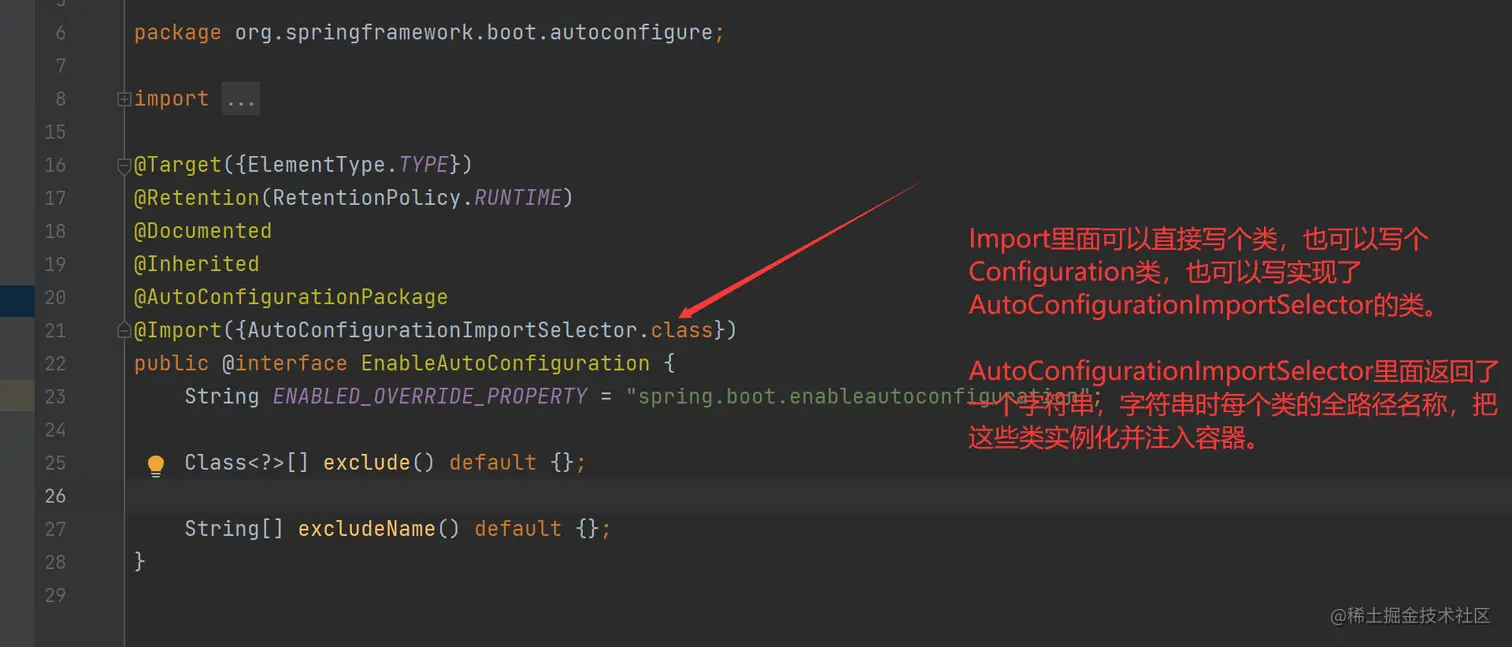Collapse the fold marker beside @Target line
The width and height of the screenshot is (1512, 647).
(124, 165)
